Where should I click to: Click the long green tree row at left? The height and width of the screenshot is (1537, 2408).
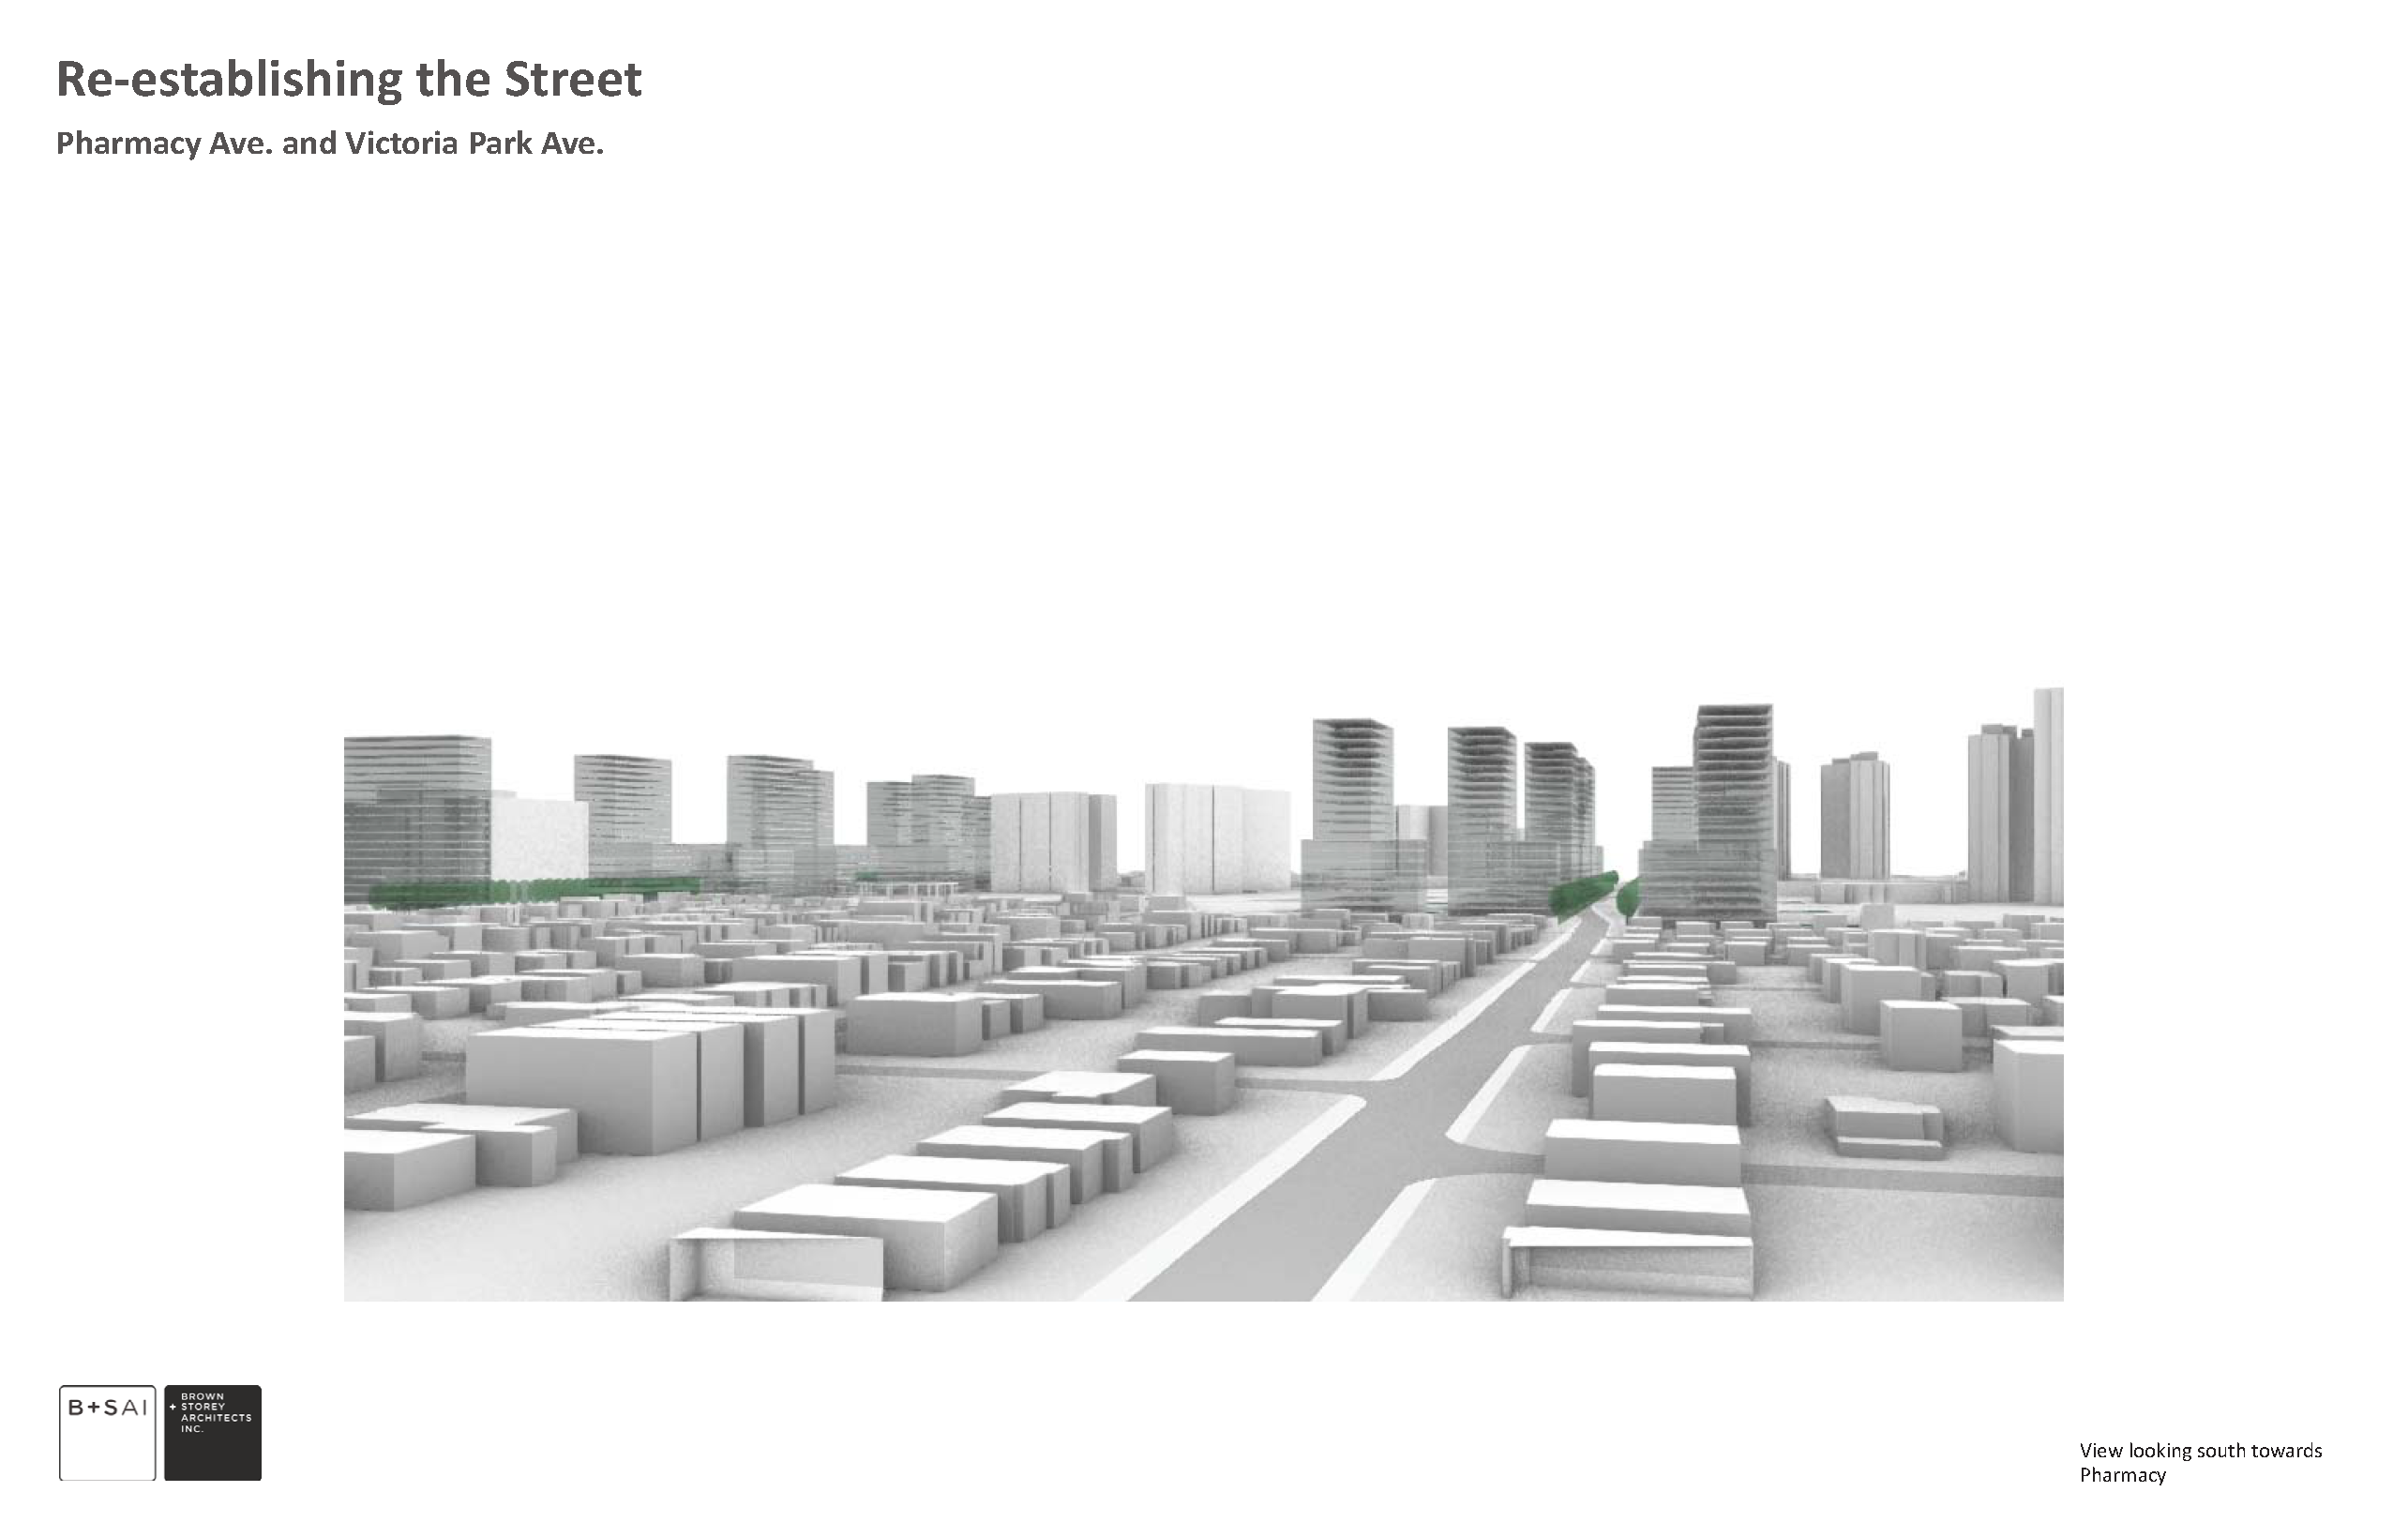coord(535,889)
